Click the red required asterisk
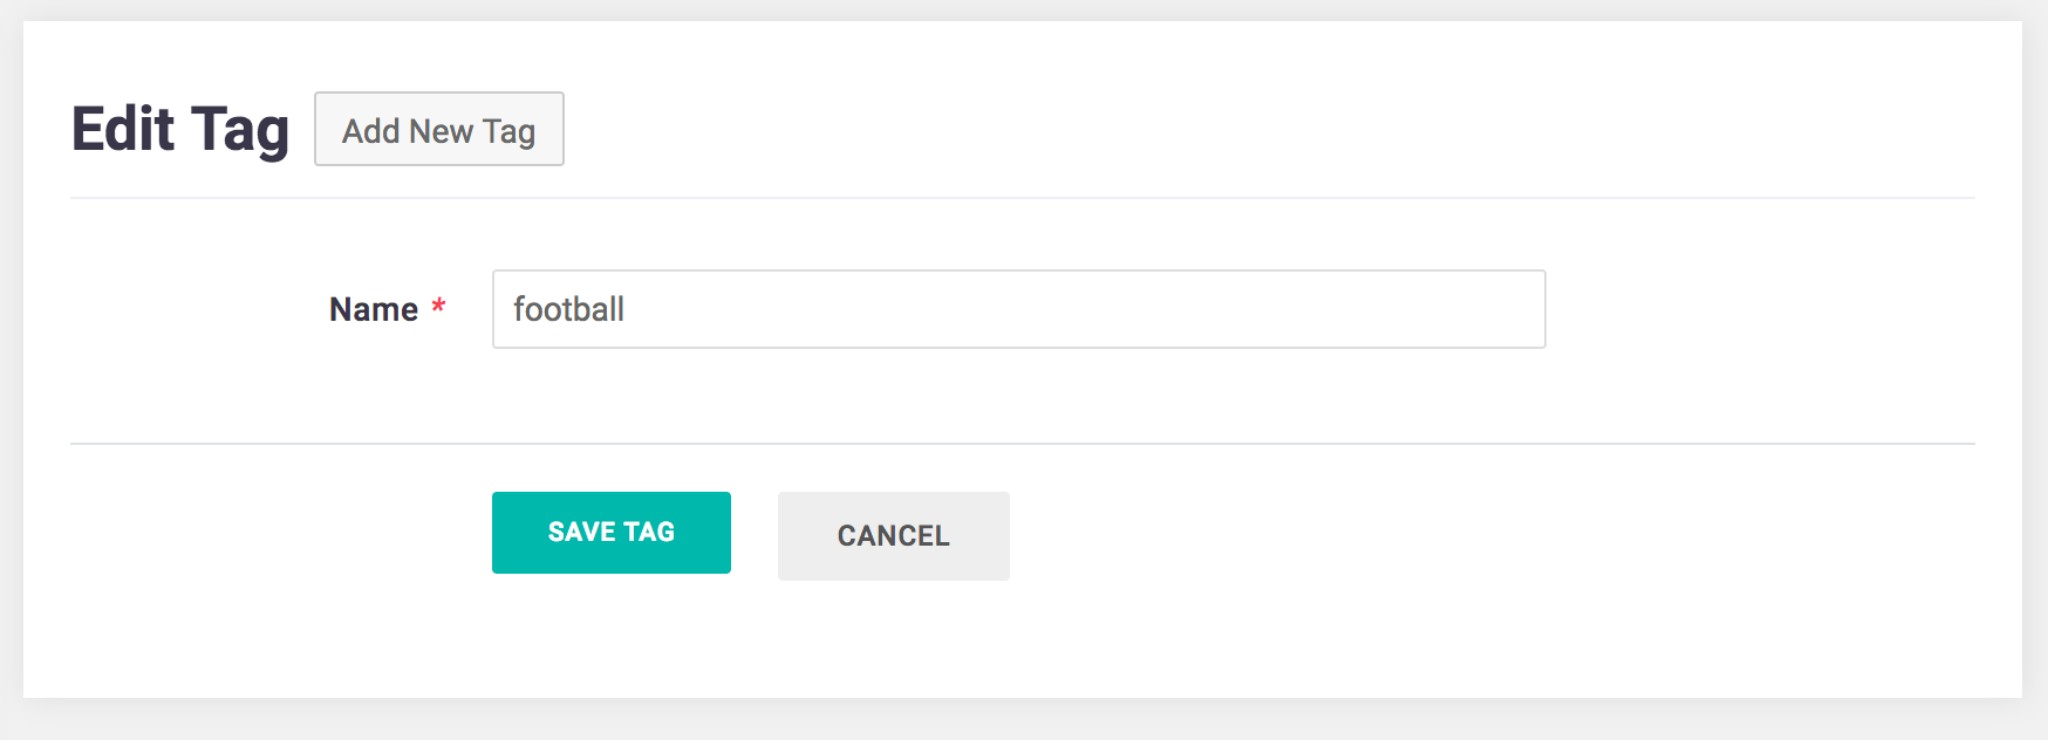The image size is (2048, 740). [x=438, y=306]
